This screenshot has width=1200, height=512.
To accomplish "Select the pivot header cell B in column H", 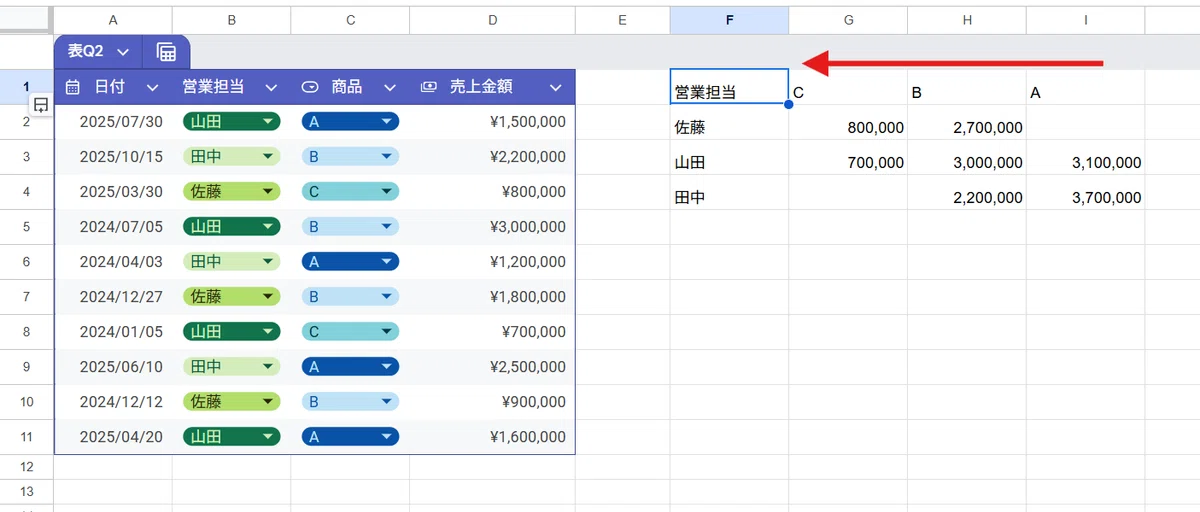I will (967, 87).
